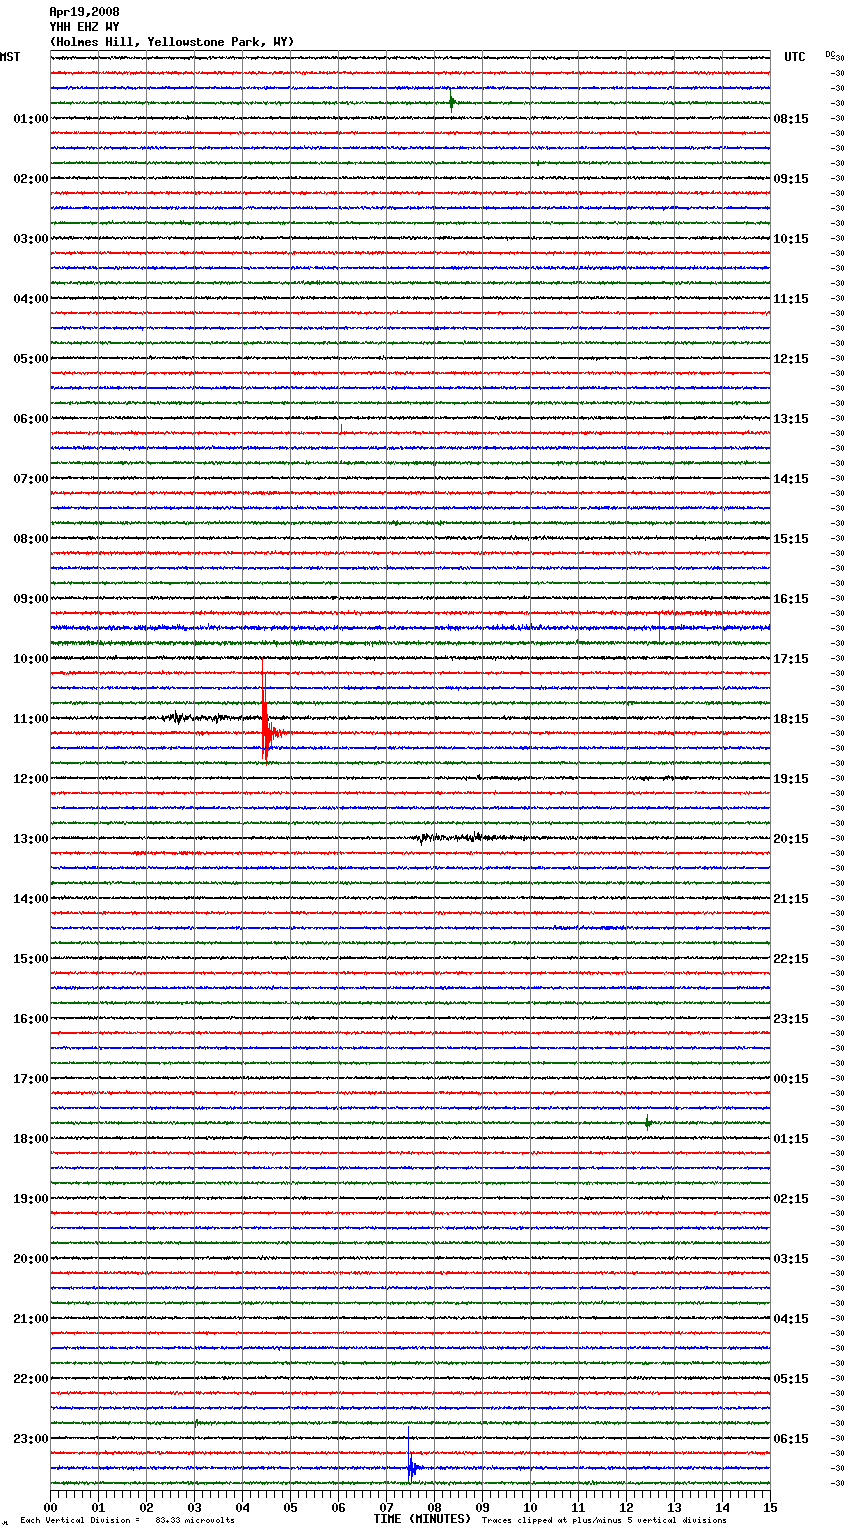Screen dimensions: 850x1534
Task: Click the 12:15 UTC time label
Action: pos(791,359)
